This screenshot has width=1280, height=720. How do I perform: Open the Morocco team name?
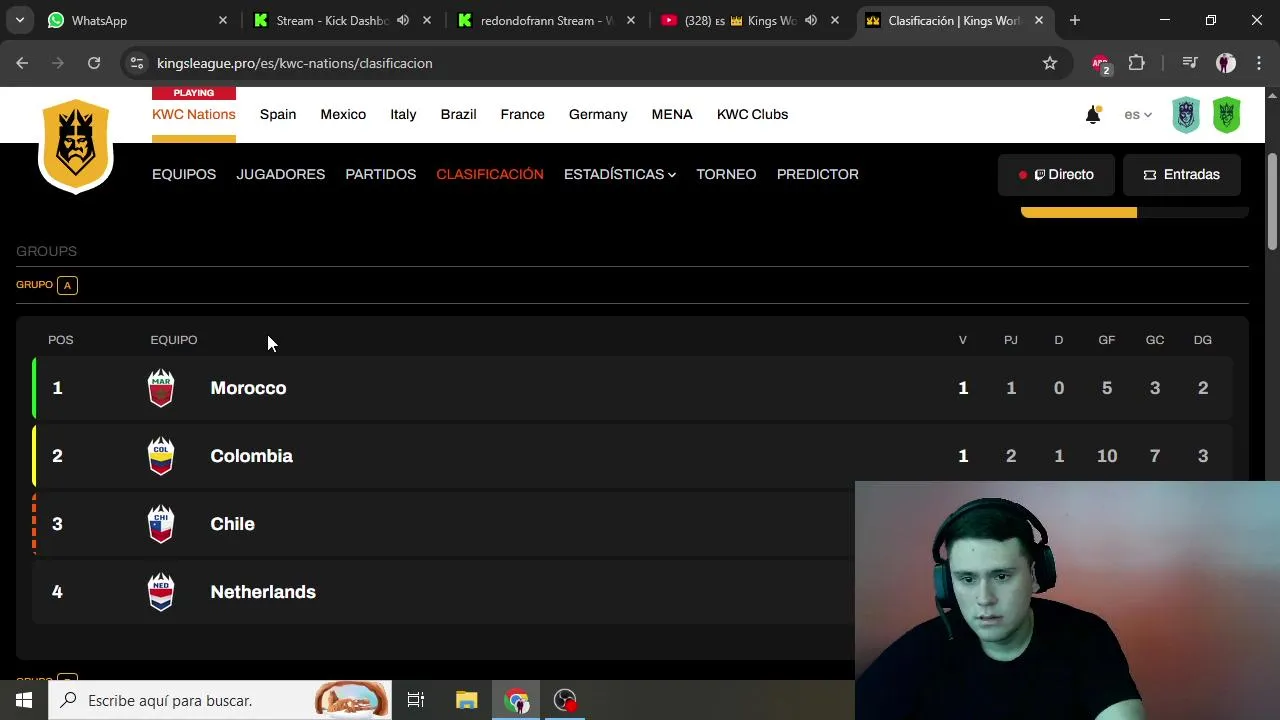[x=248, y=388]
